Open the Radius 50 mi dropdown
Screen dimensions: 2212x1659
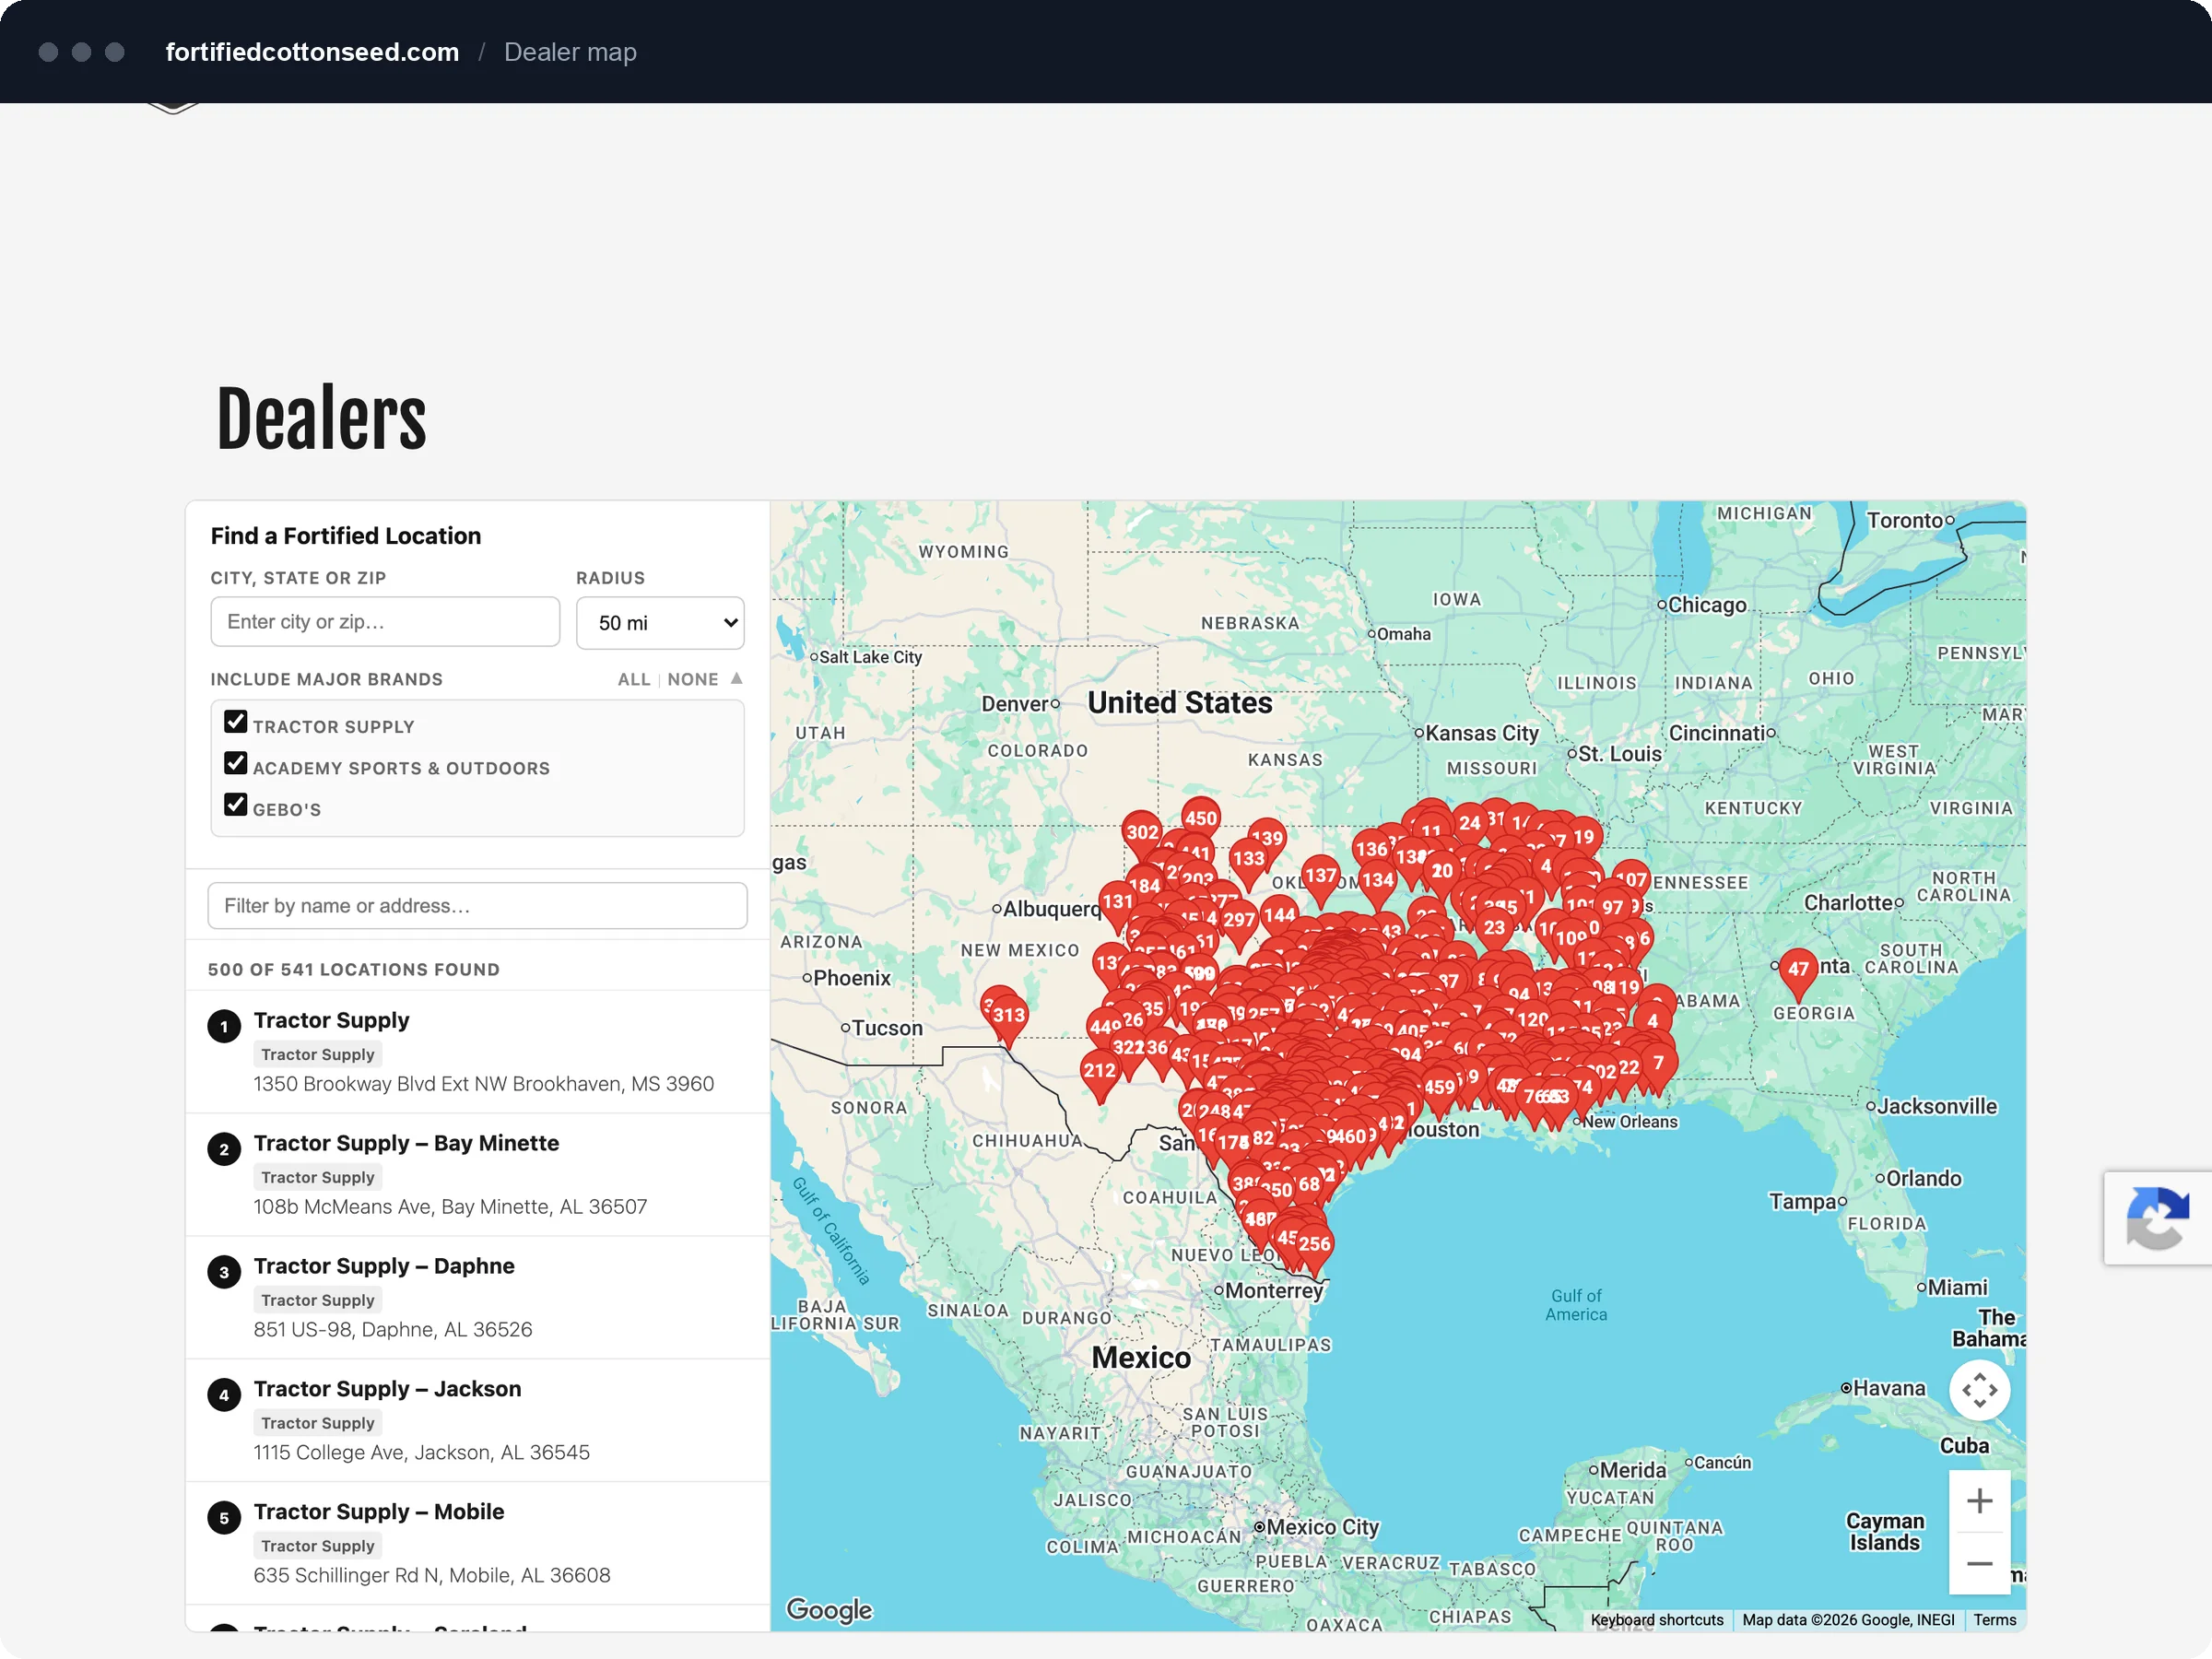point(660,623)
